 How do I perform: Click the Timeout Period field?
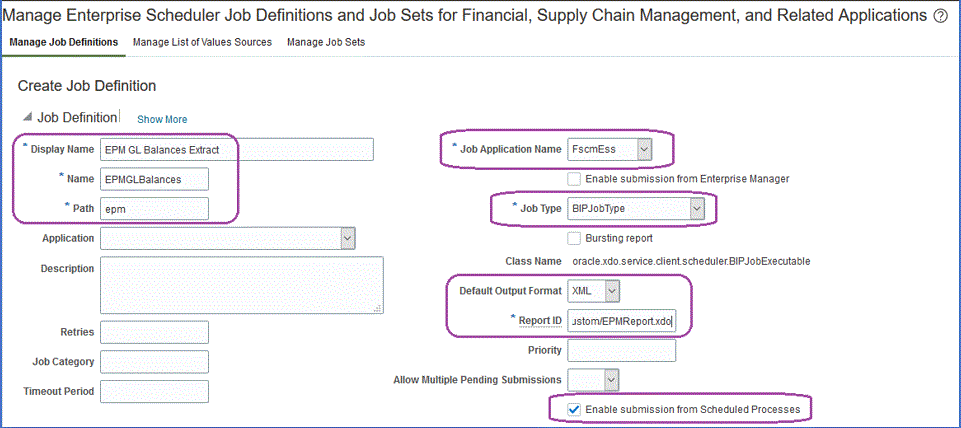[x=155, y=391]
